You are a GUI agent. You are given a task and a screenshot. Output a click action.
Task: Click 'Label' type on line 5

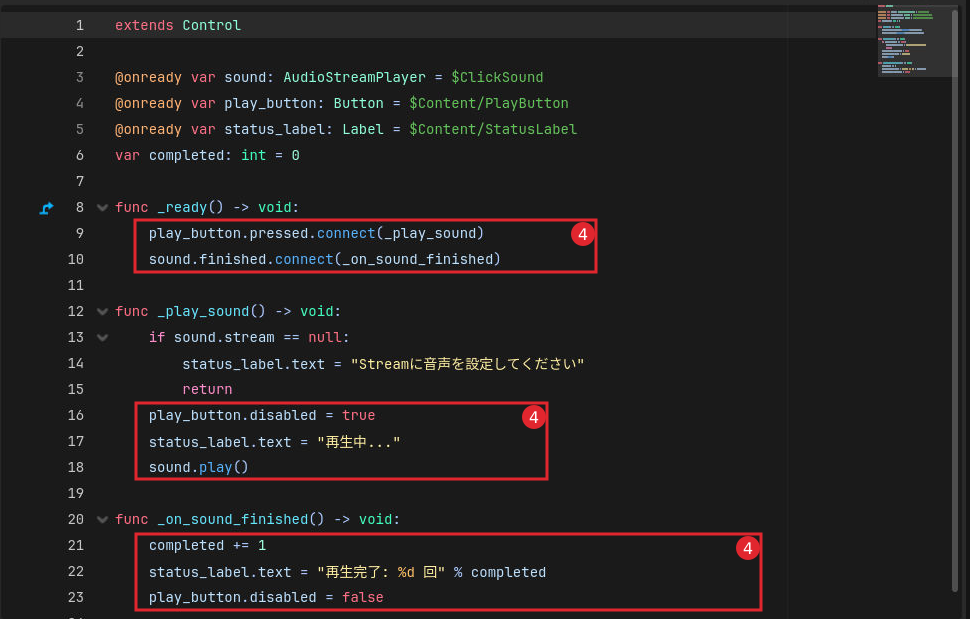point(363,129)
